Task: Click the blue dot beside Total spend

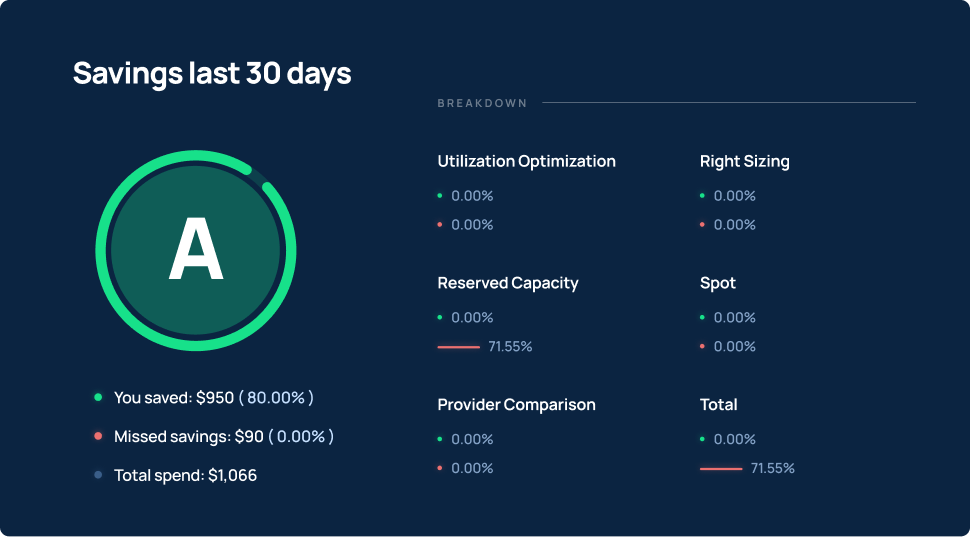Action: coord(98,476)
